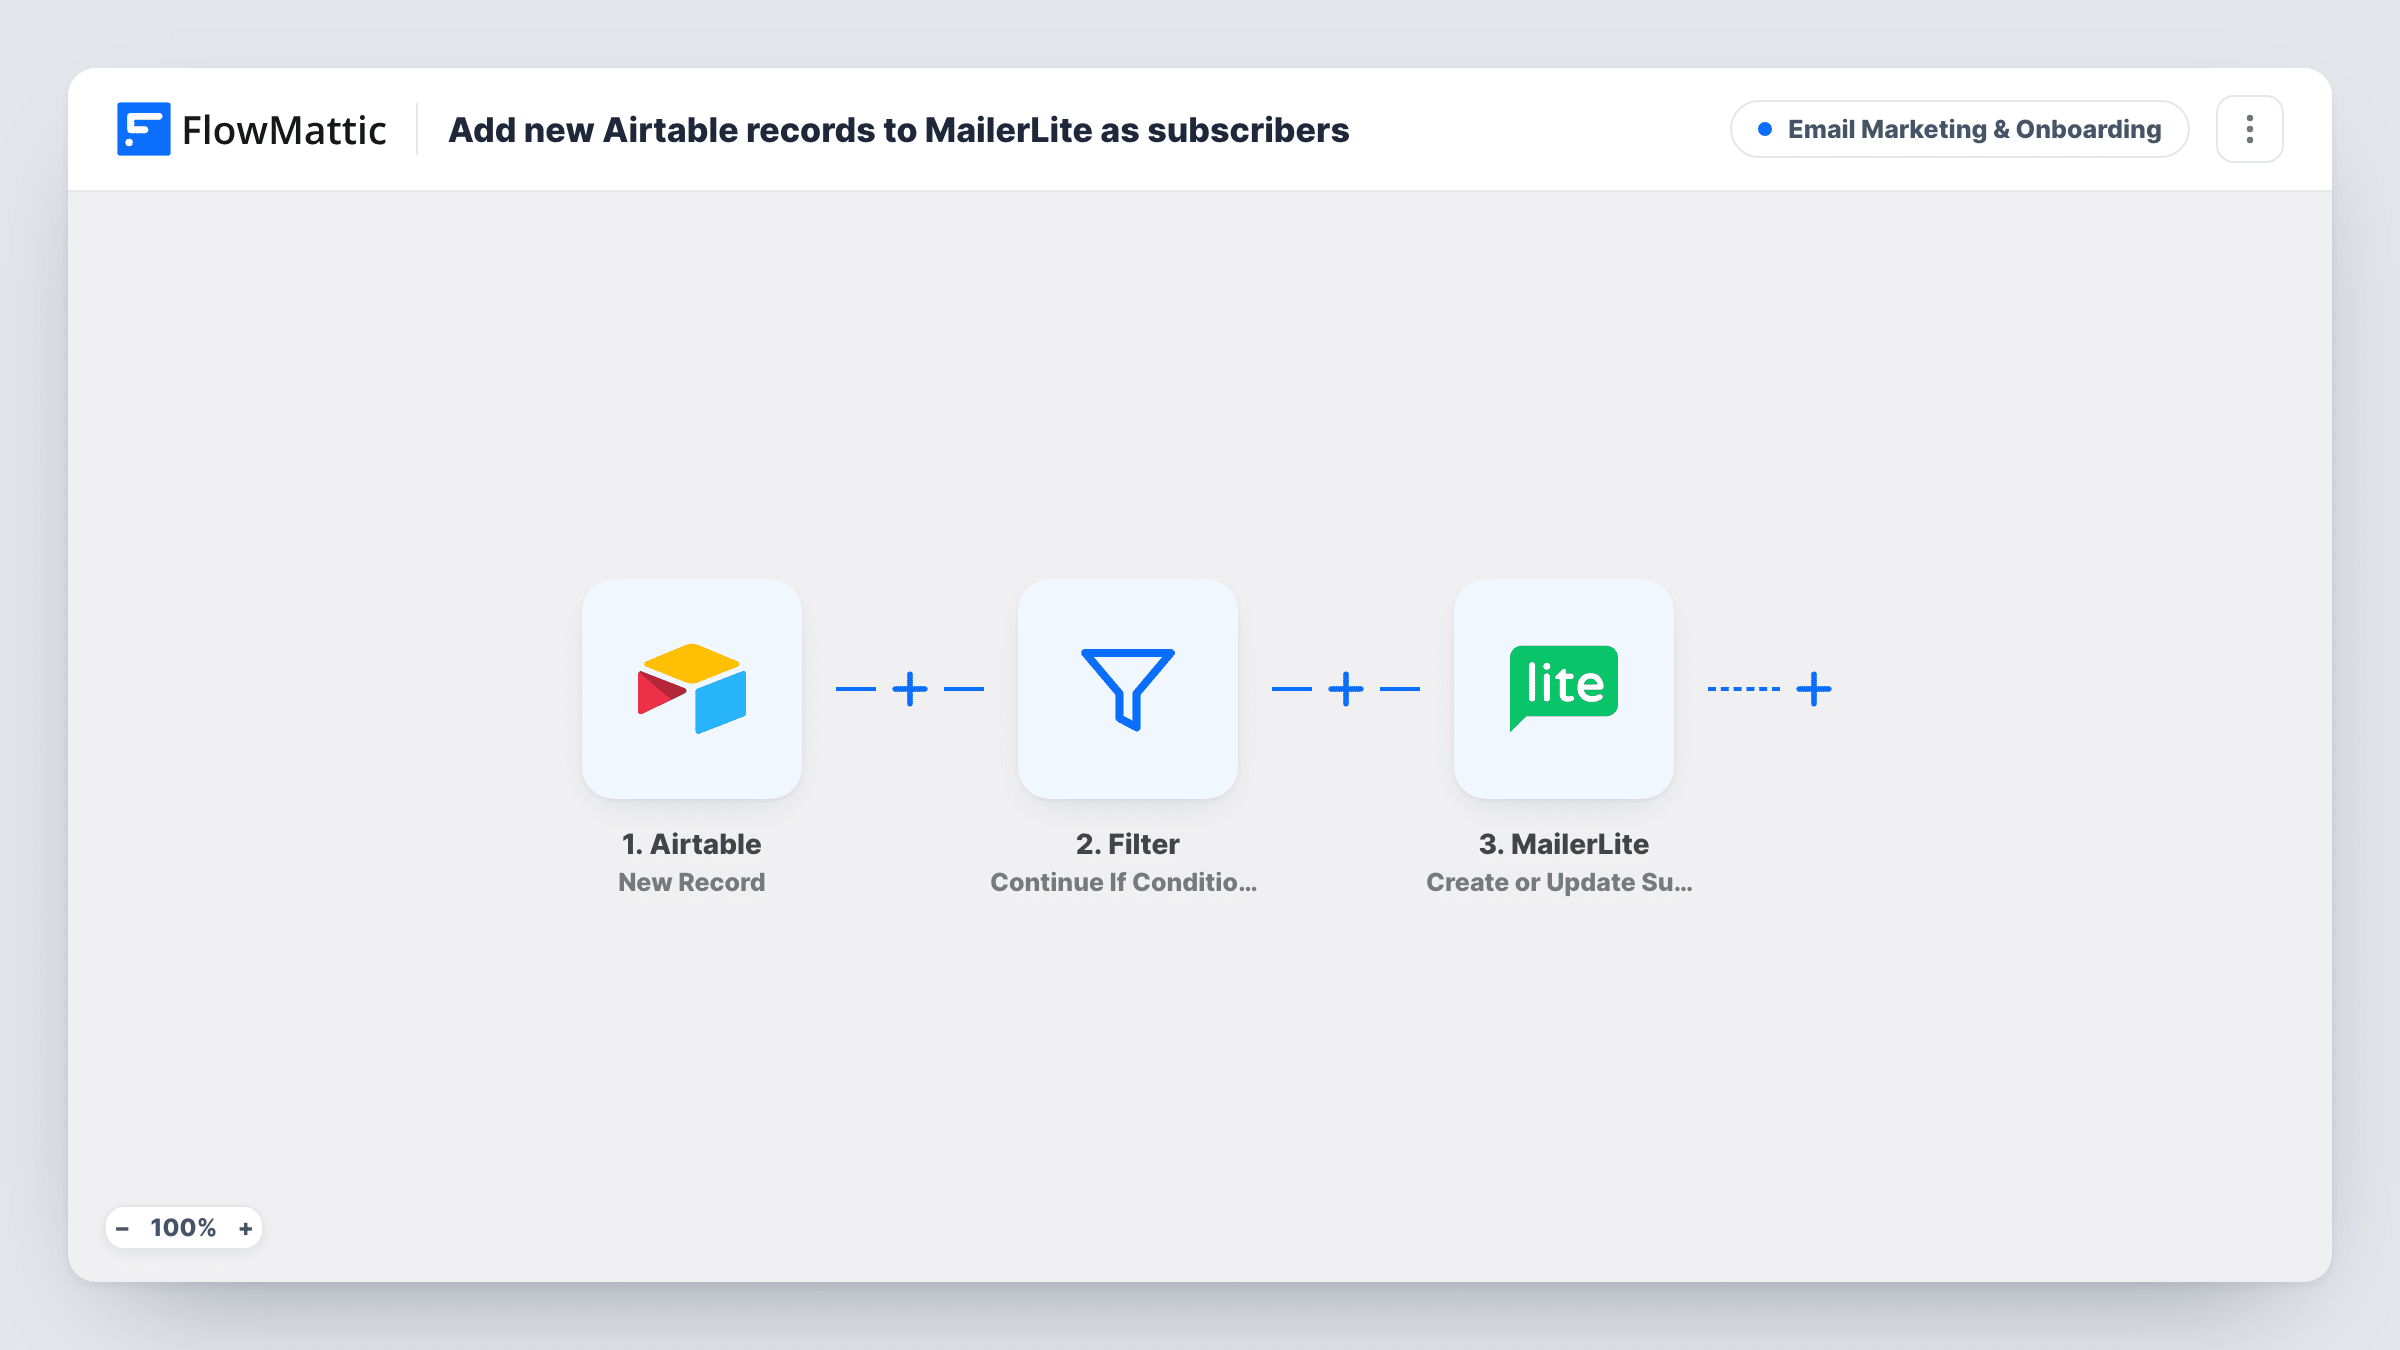
Task: Select the '3. MailerLite' step label
Action: (1564, 844)
